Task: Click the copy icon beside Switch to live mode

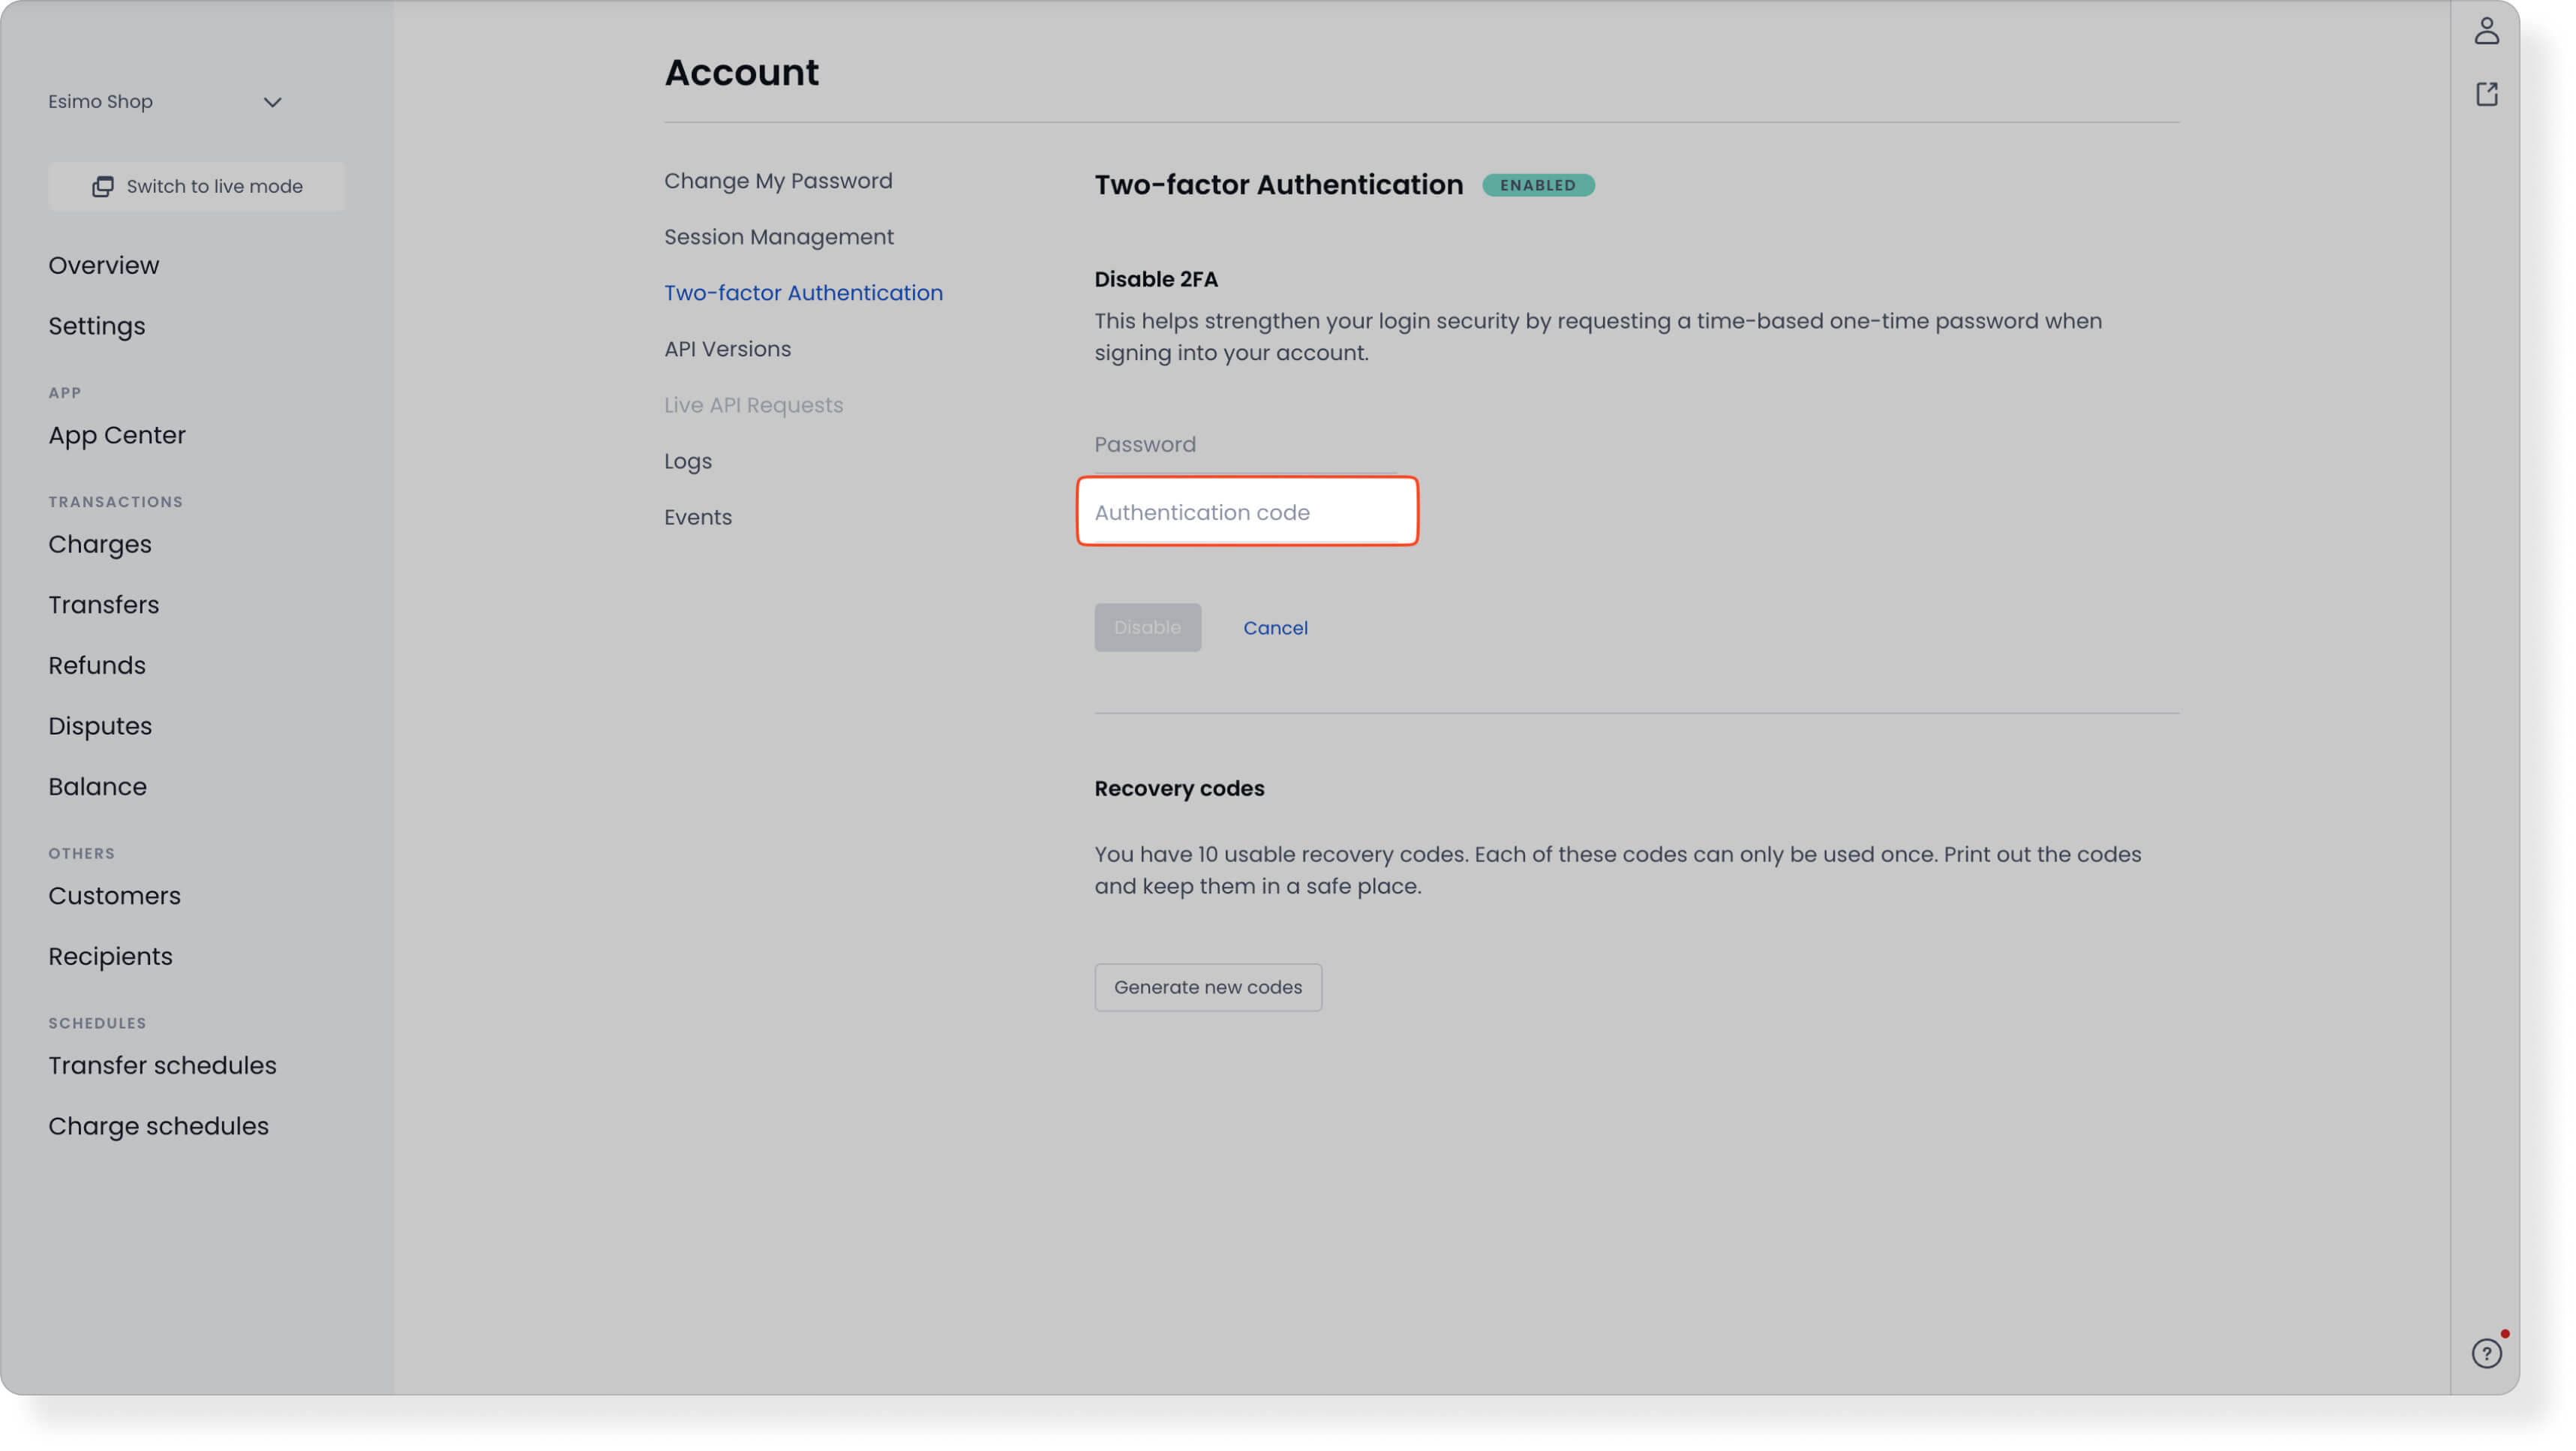Action: [x=103, y=186]
